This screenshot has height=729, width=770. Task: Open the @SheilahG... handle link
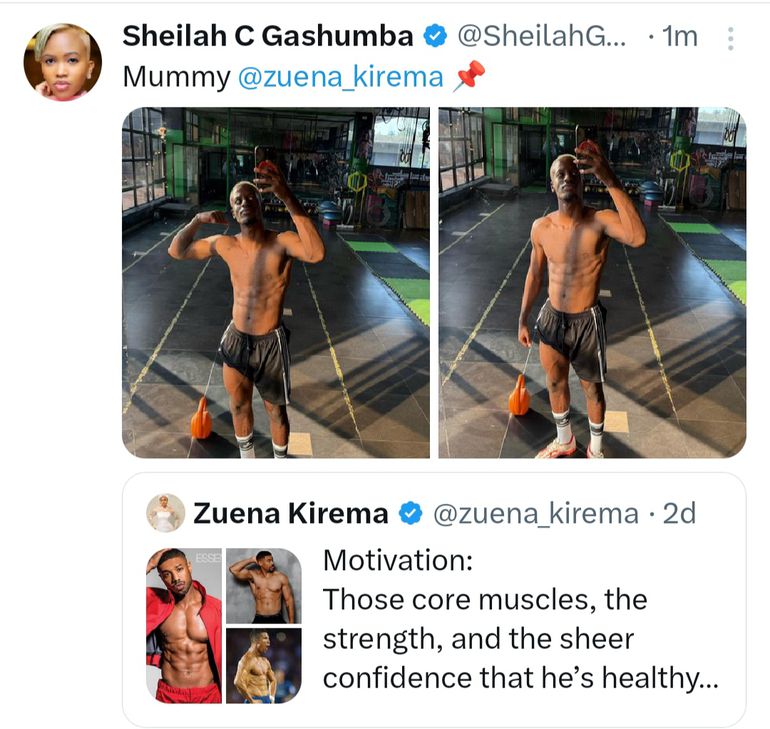(542, 36)
